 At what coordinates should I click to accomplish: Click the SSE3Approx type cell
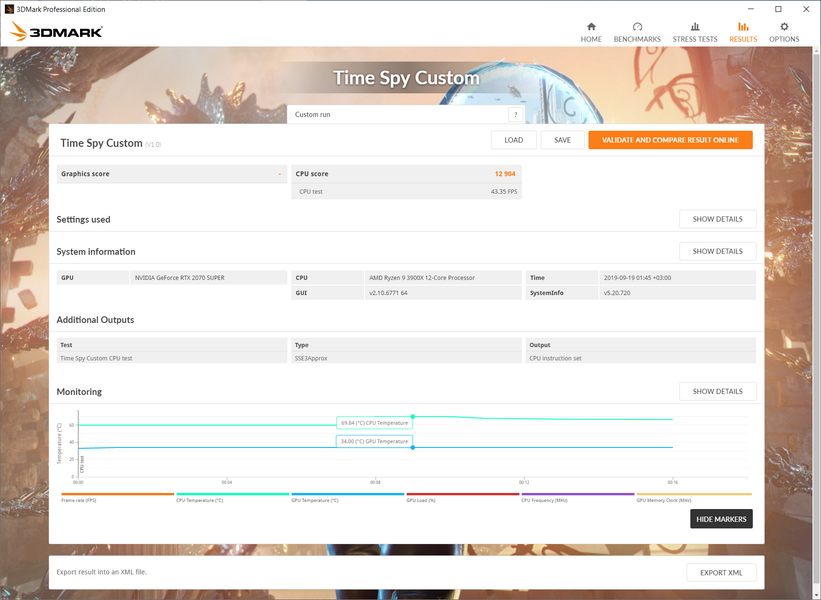tap(406, 358)
